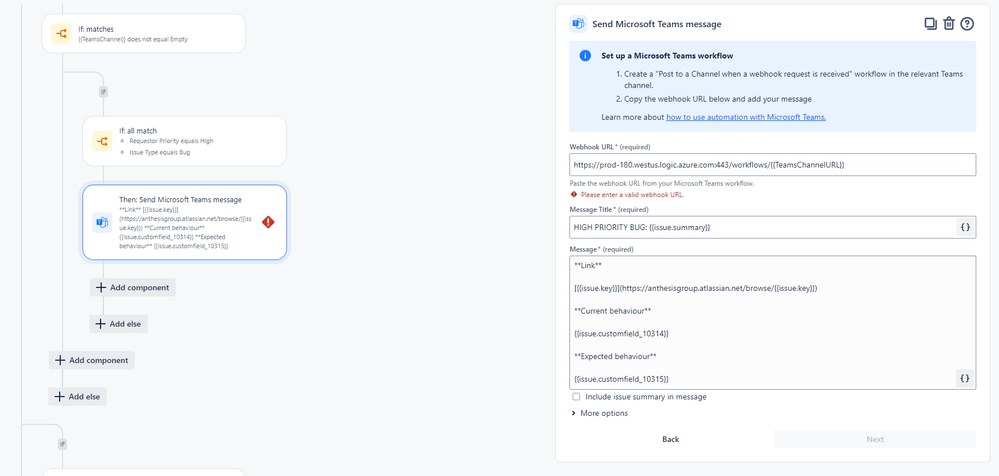Viewport: 999px width, 476px height.
Task: Add else under outer If: matches
Action: coord(78,396)
